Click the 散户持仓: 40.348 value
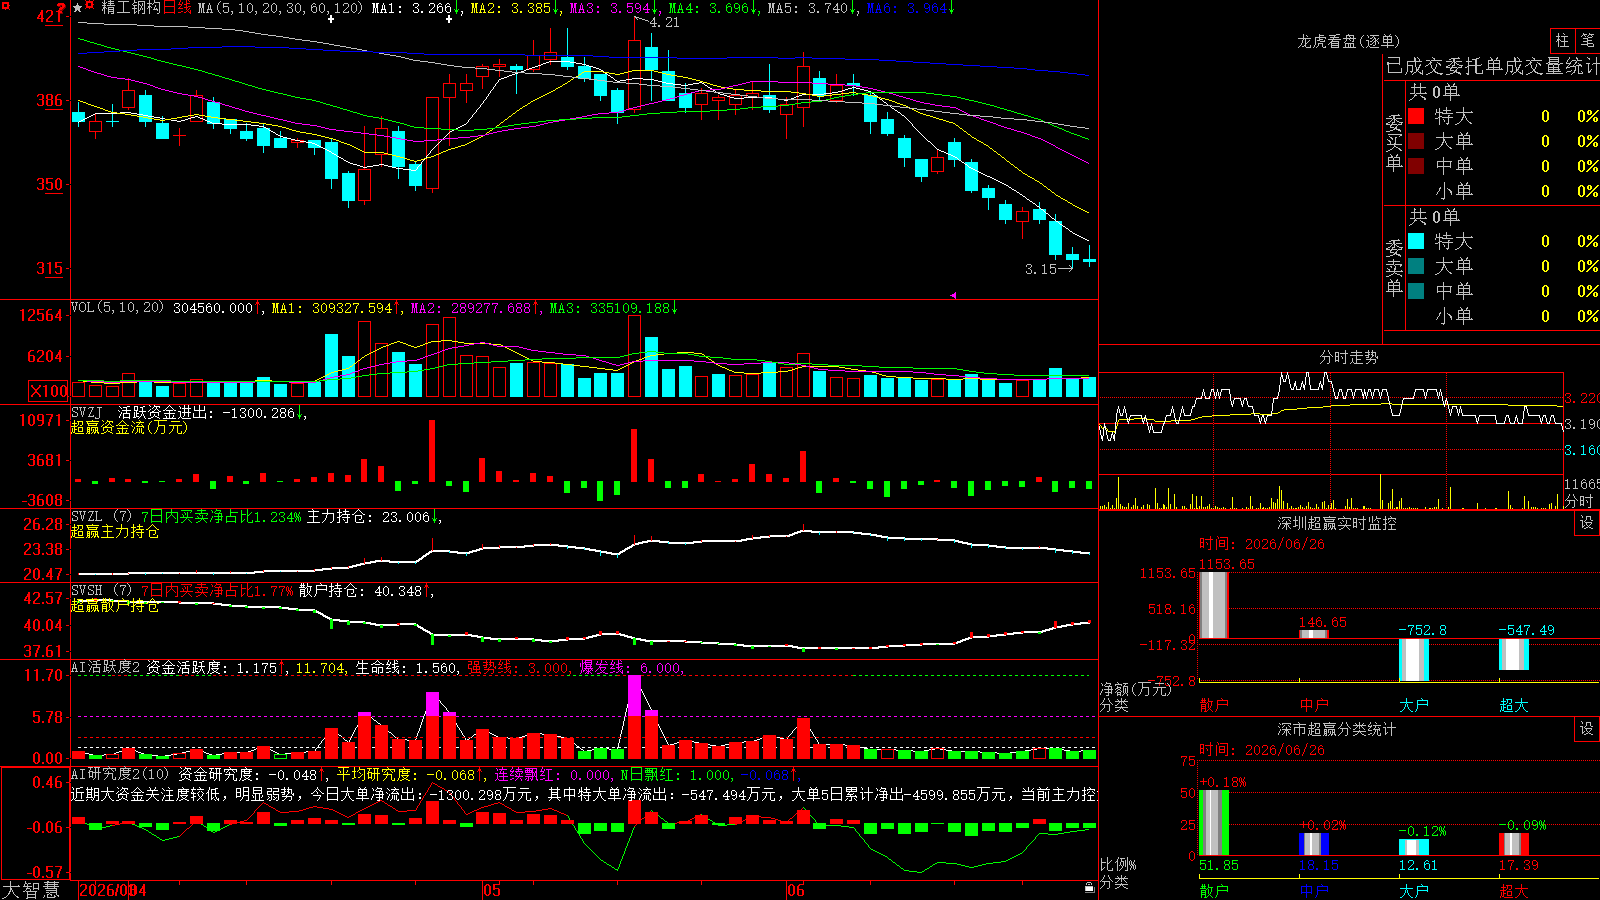The width and height of the screenshot is (1600, 900). point(360,592)
